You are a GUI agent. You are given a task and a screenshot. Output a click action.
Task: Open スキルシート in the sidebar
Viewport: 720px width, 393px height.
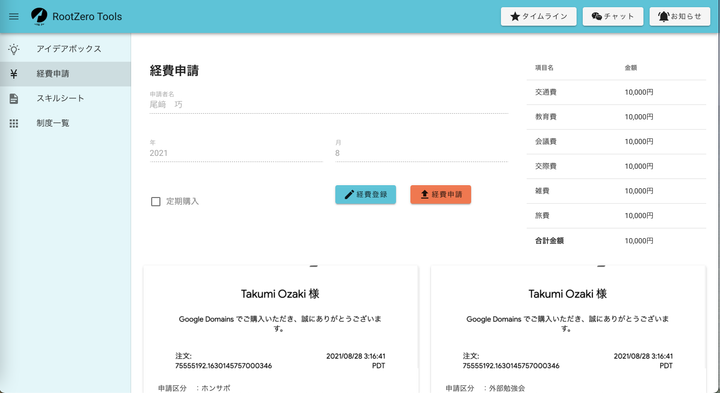tap(65, 98)
